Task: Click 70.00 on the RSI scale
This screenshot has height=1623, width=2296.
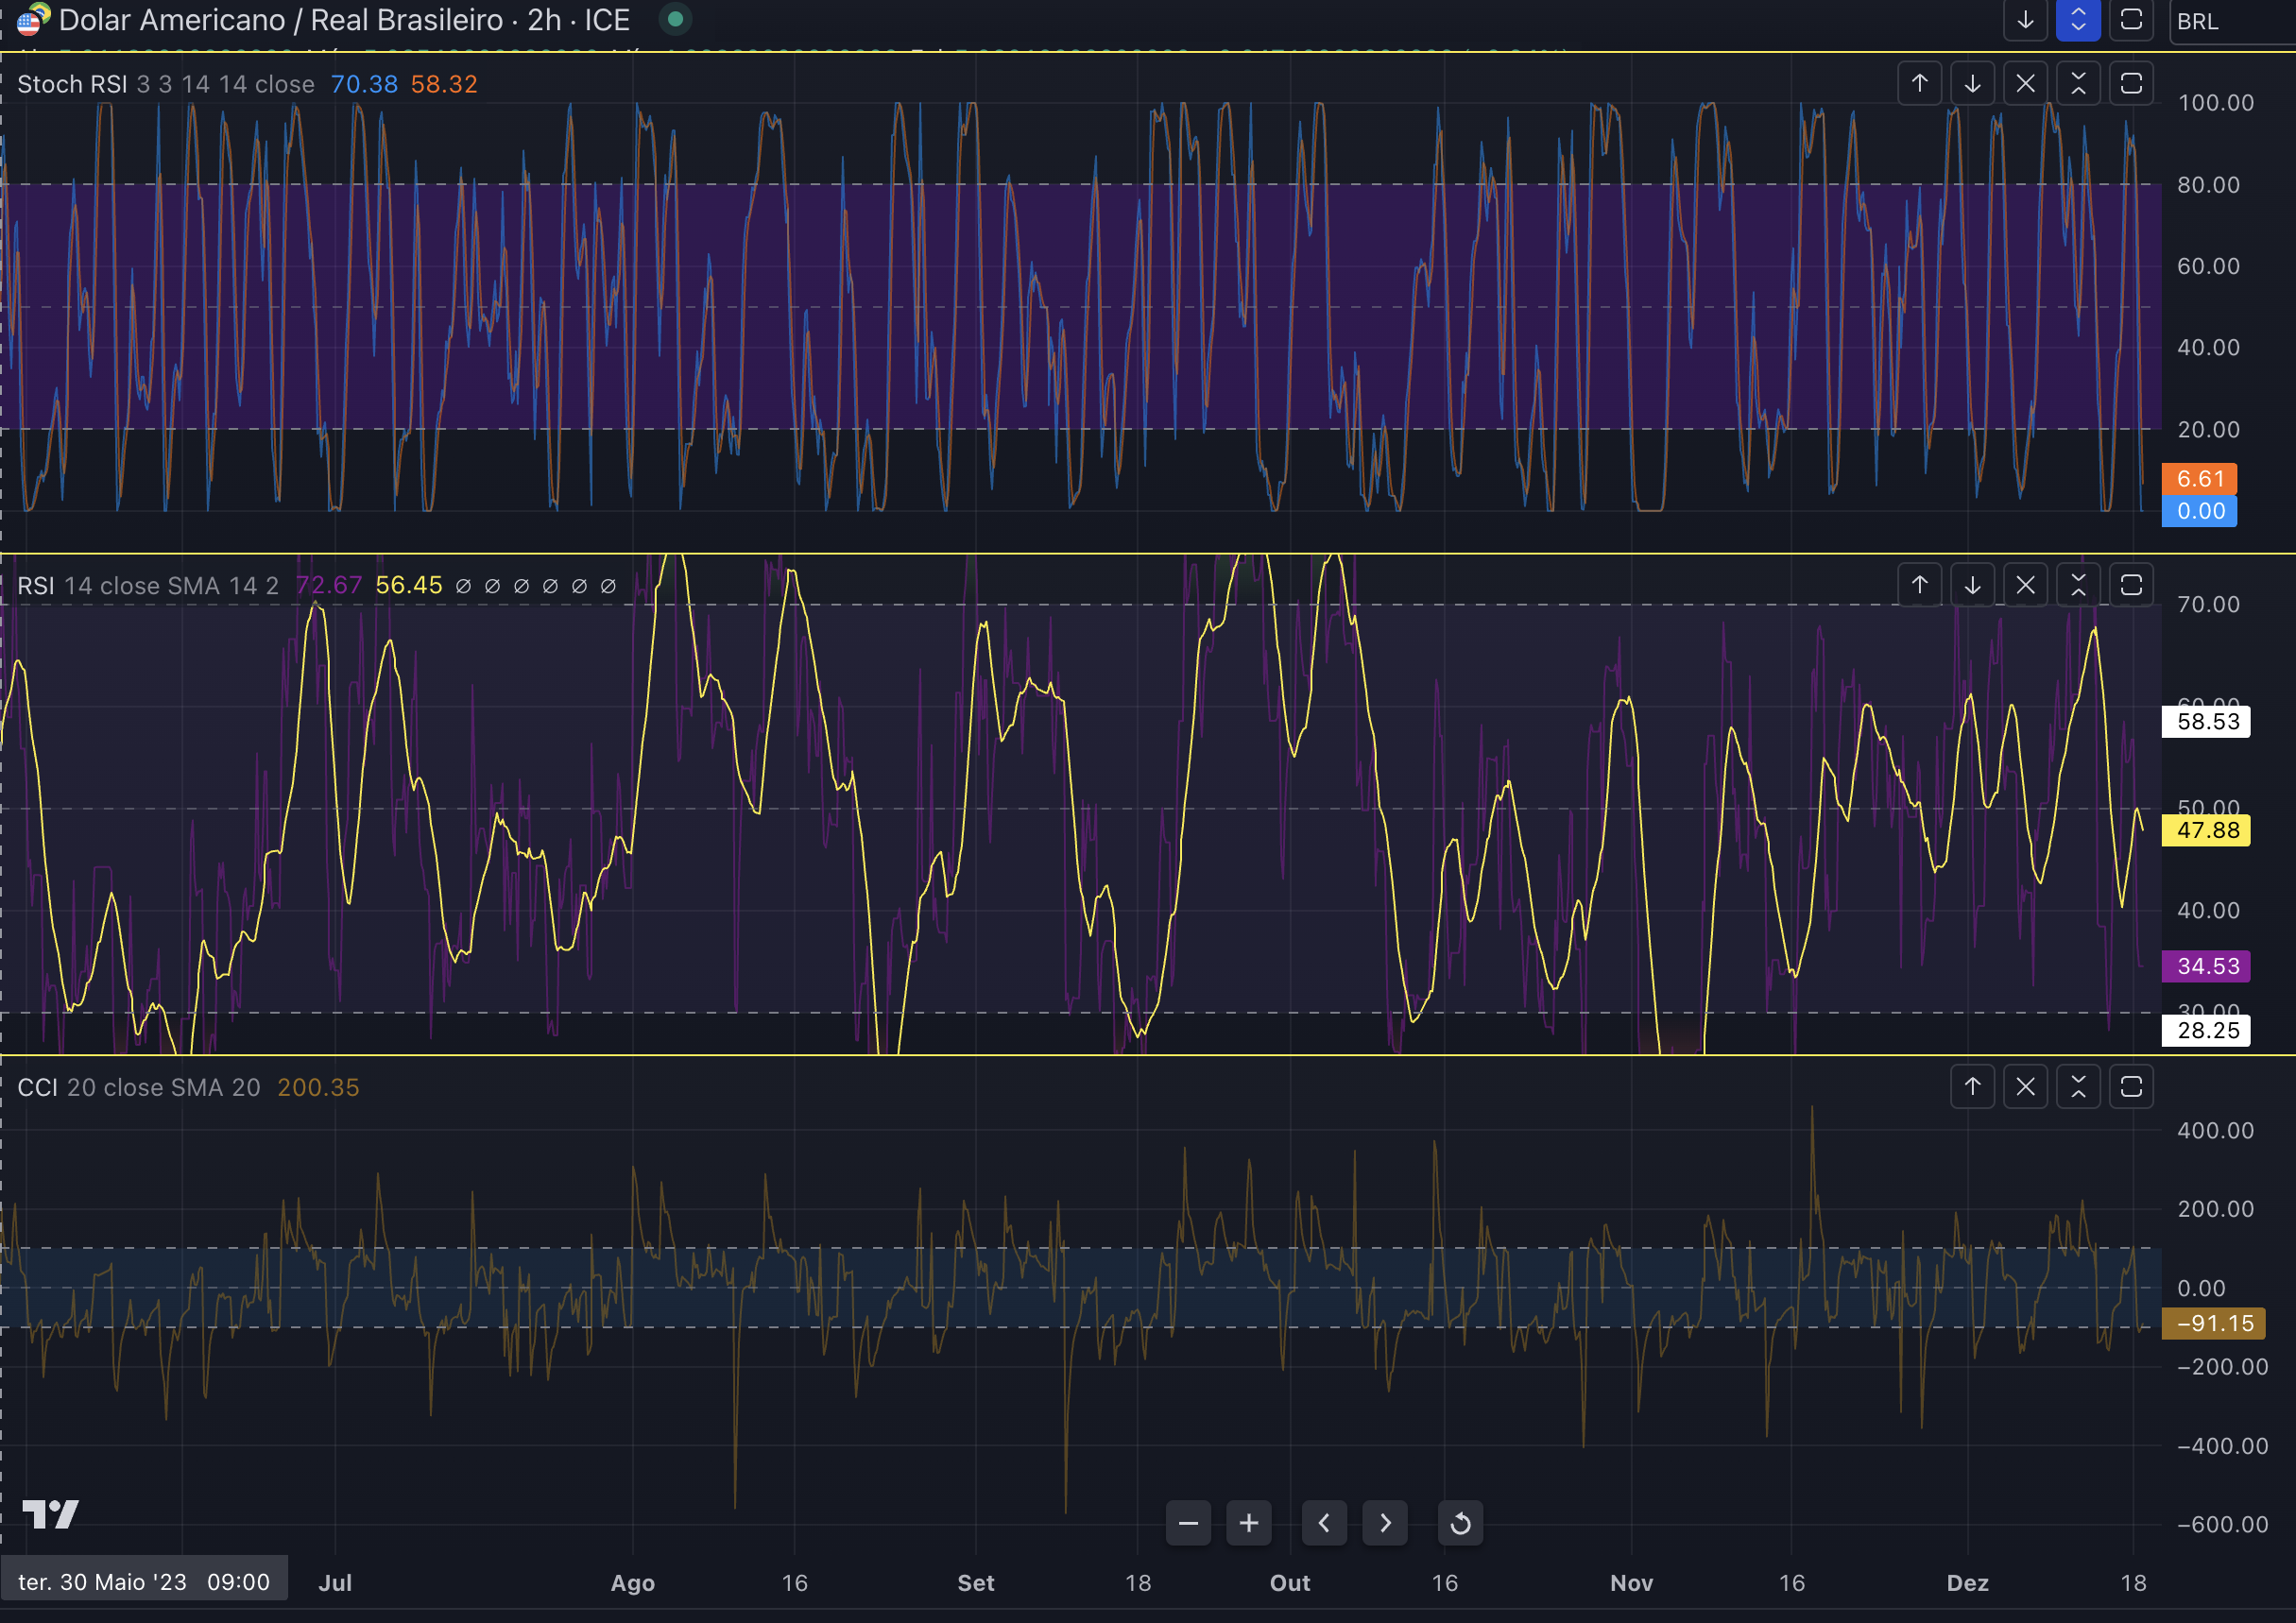Action: 2209,604
